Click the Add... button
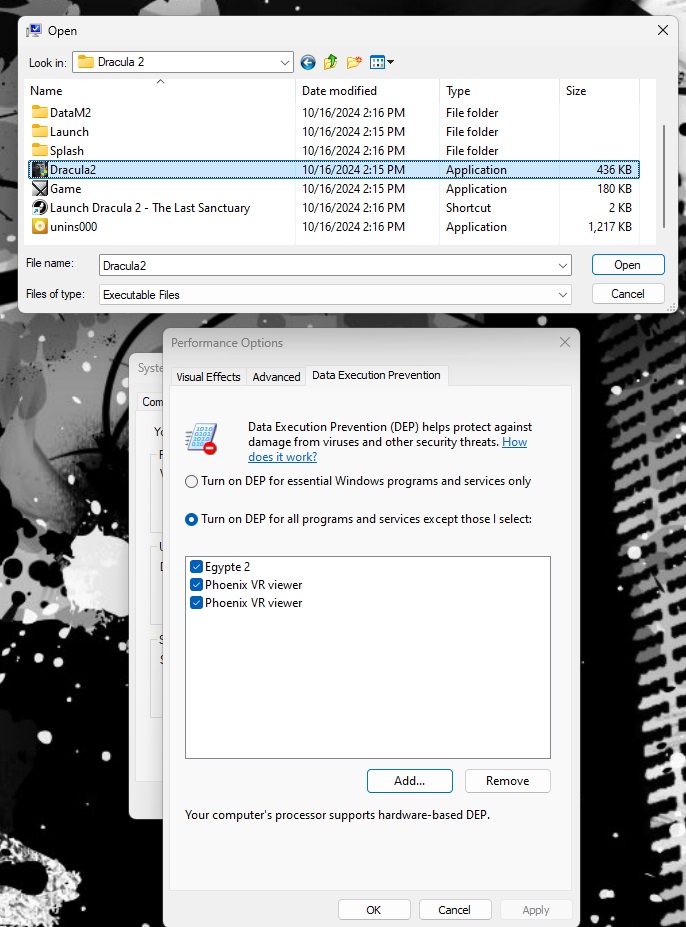Viewport: 686px width, 927px height. tap(410, 781)
